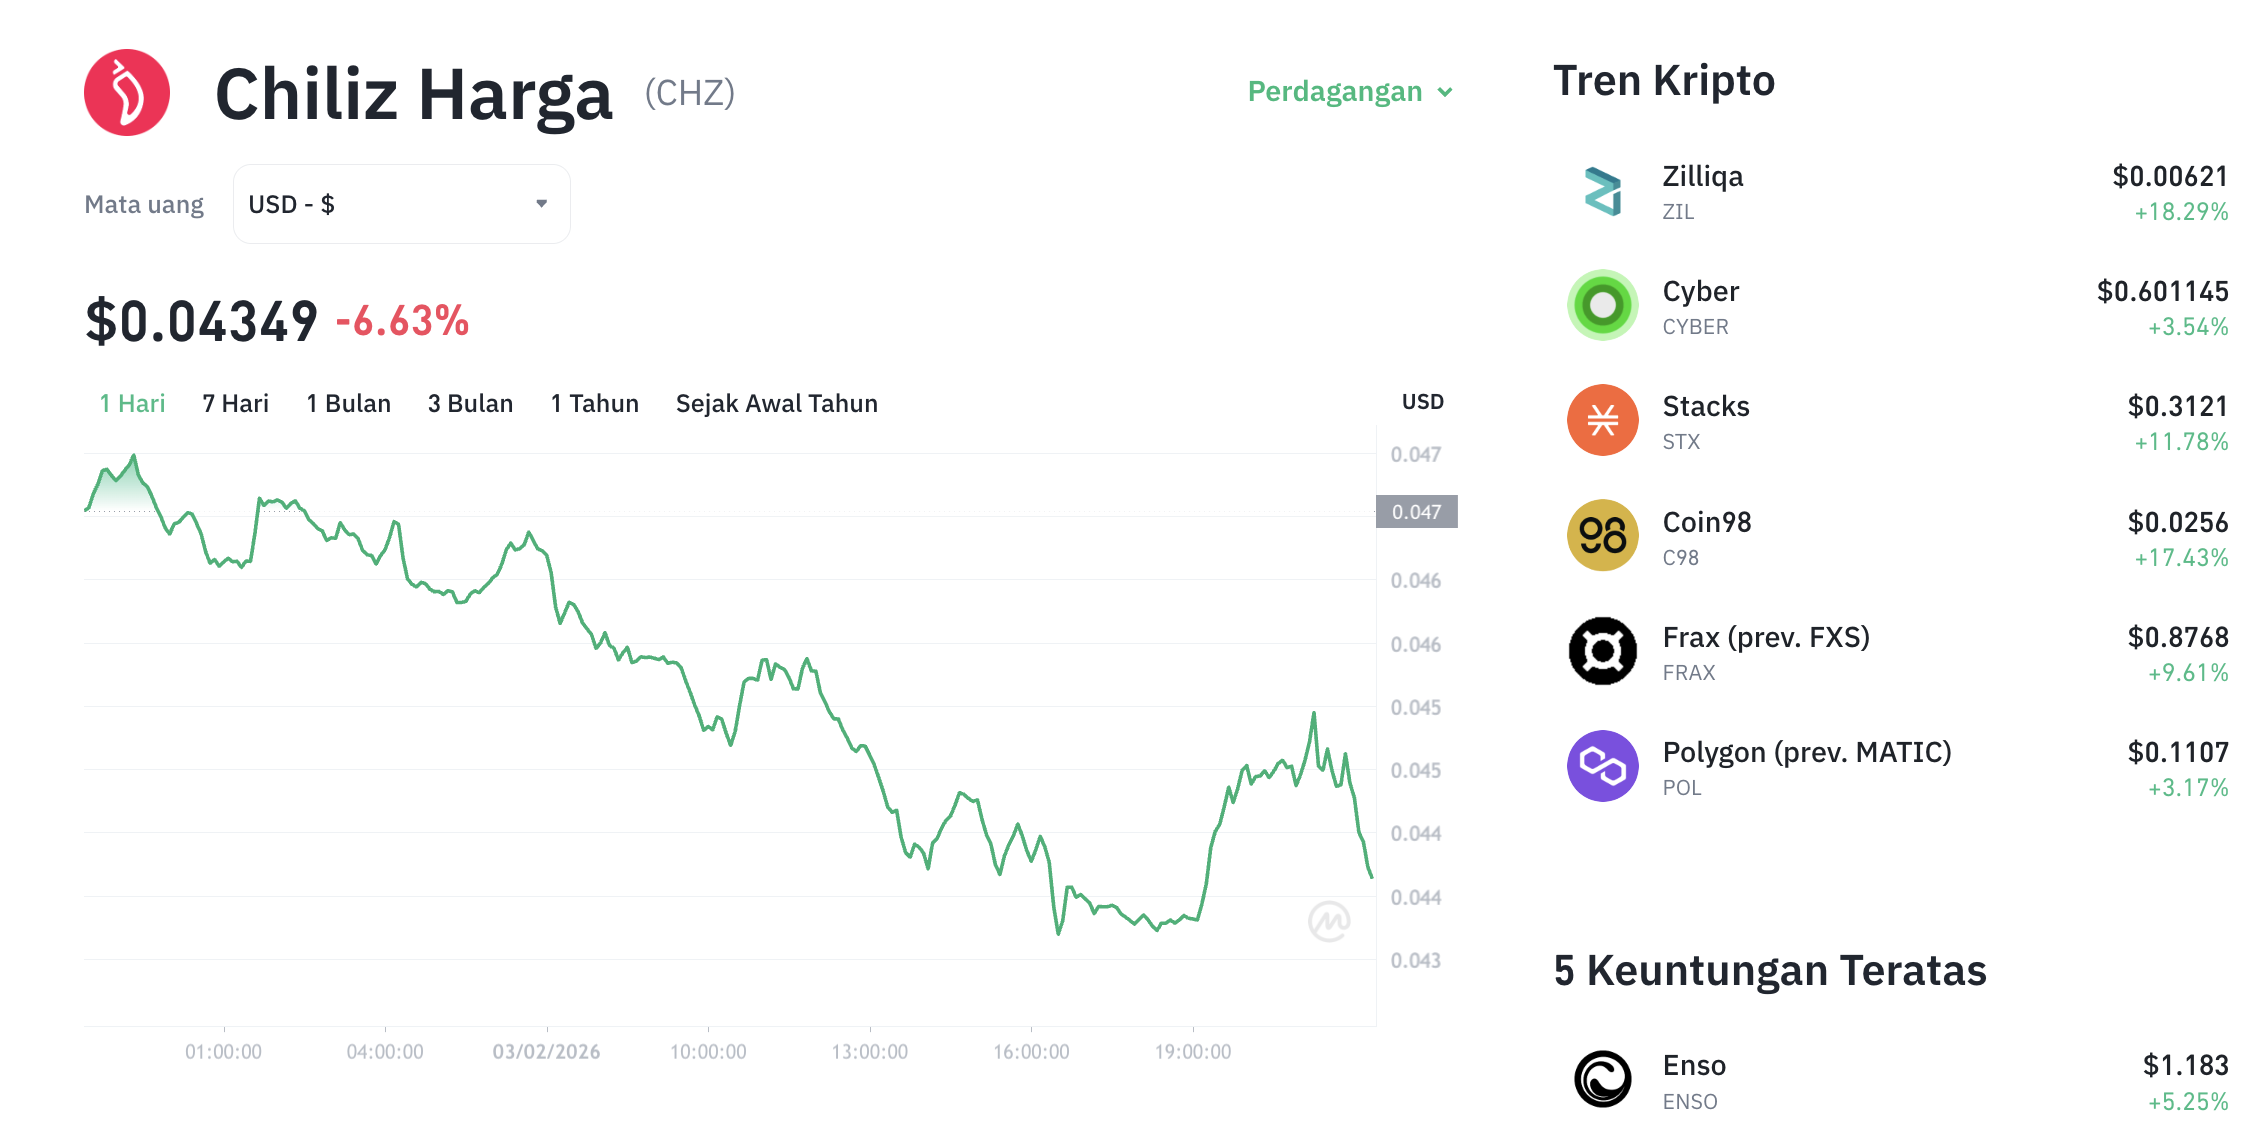Enable the Sejak Awal Tahun view
Viewport: 2248px width, 1140px height.
(x=776, y=403)
